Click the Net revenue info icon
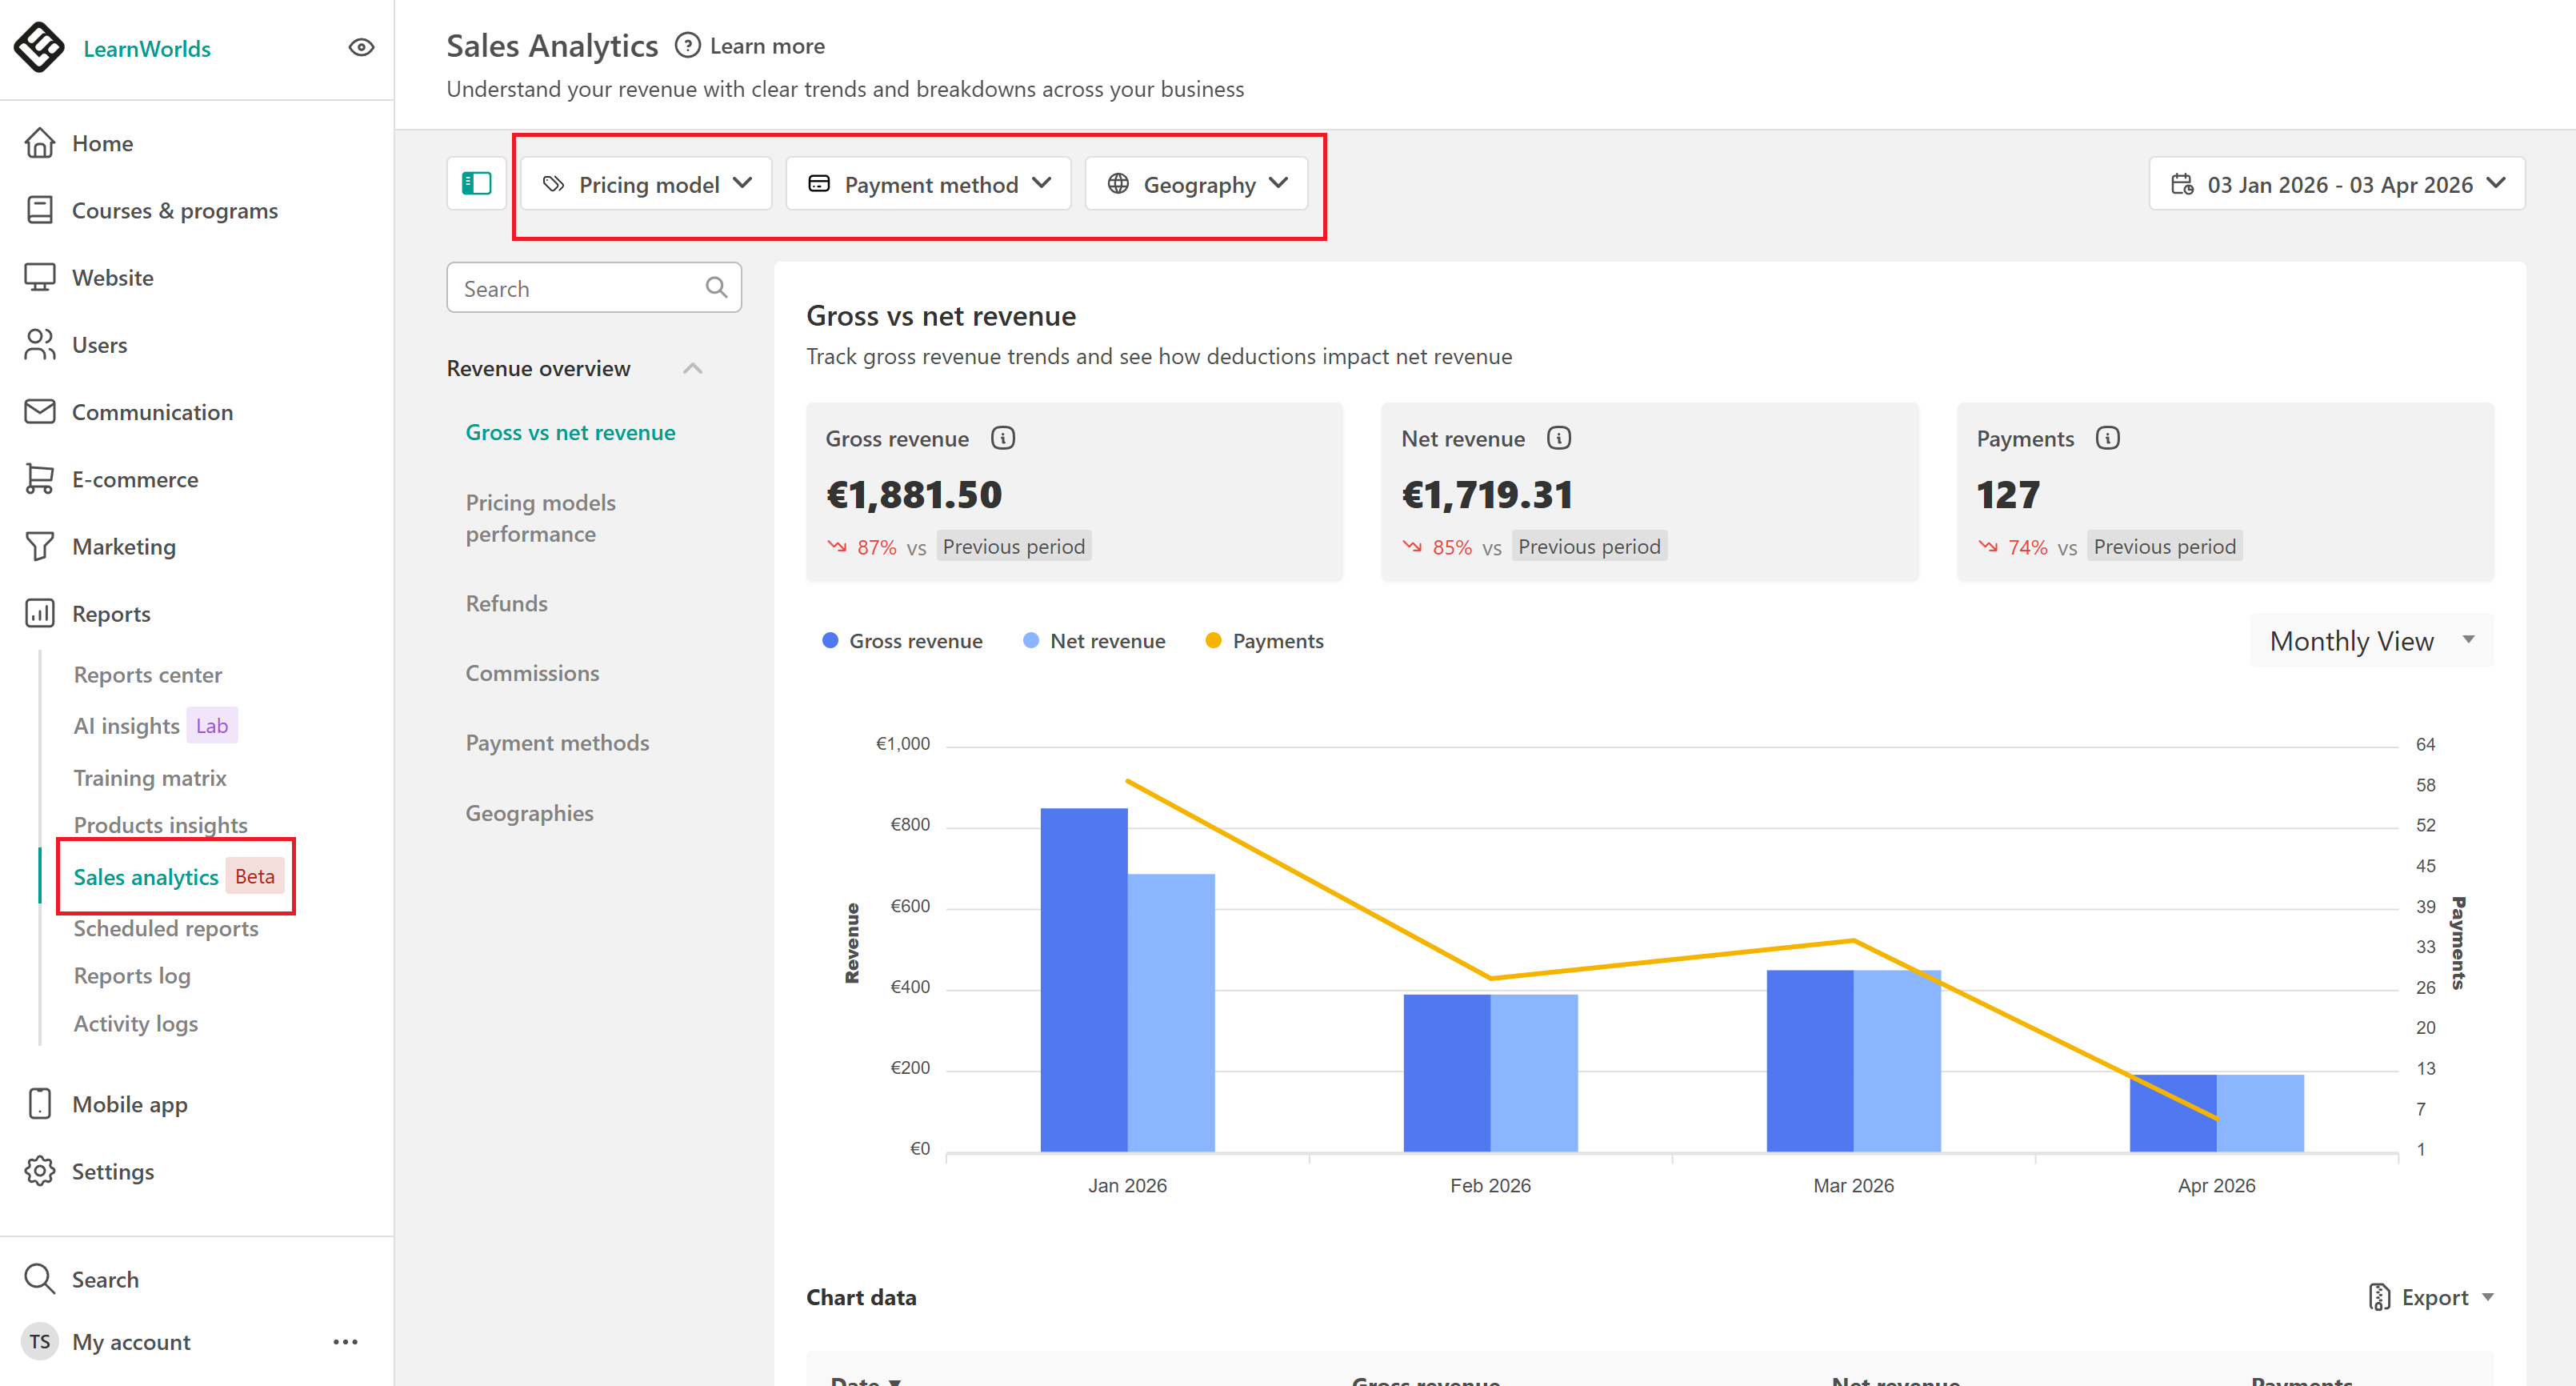Screen dimensions: 2576x1386 (x=1558, y=438)
